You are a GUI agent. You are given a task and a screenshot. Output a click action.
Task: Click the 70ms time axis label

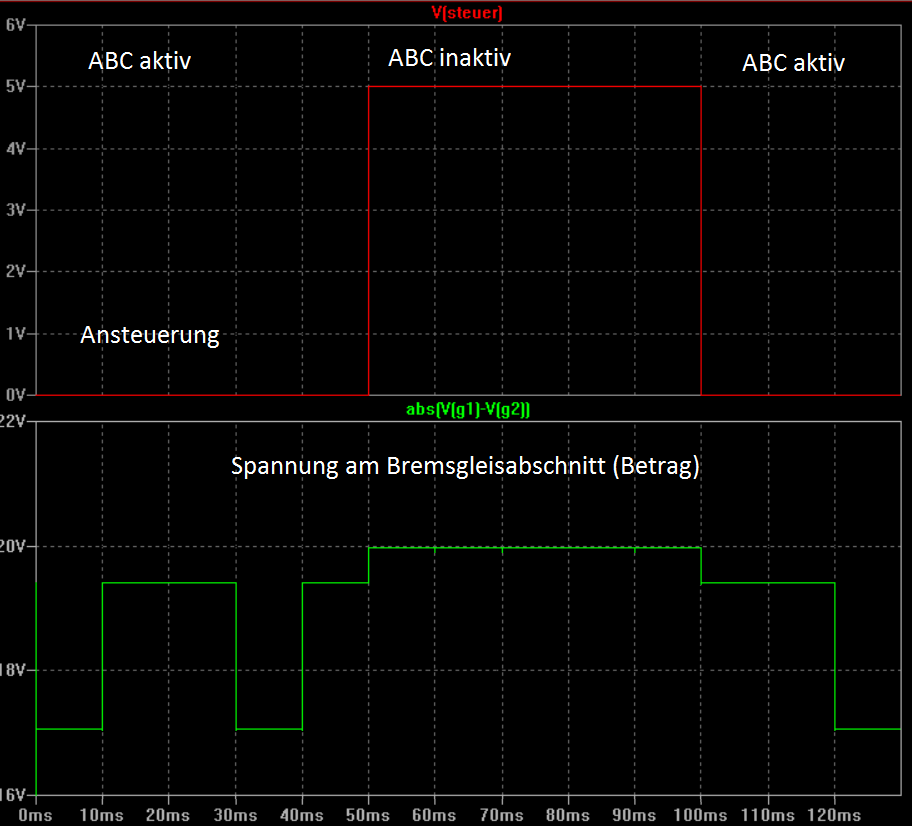[501, 815]
